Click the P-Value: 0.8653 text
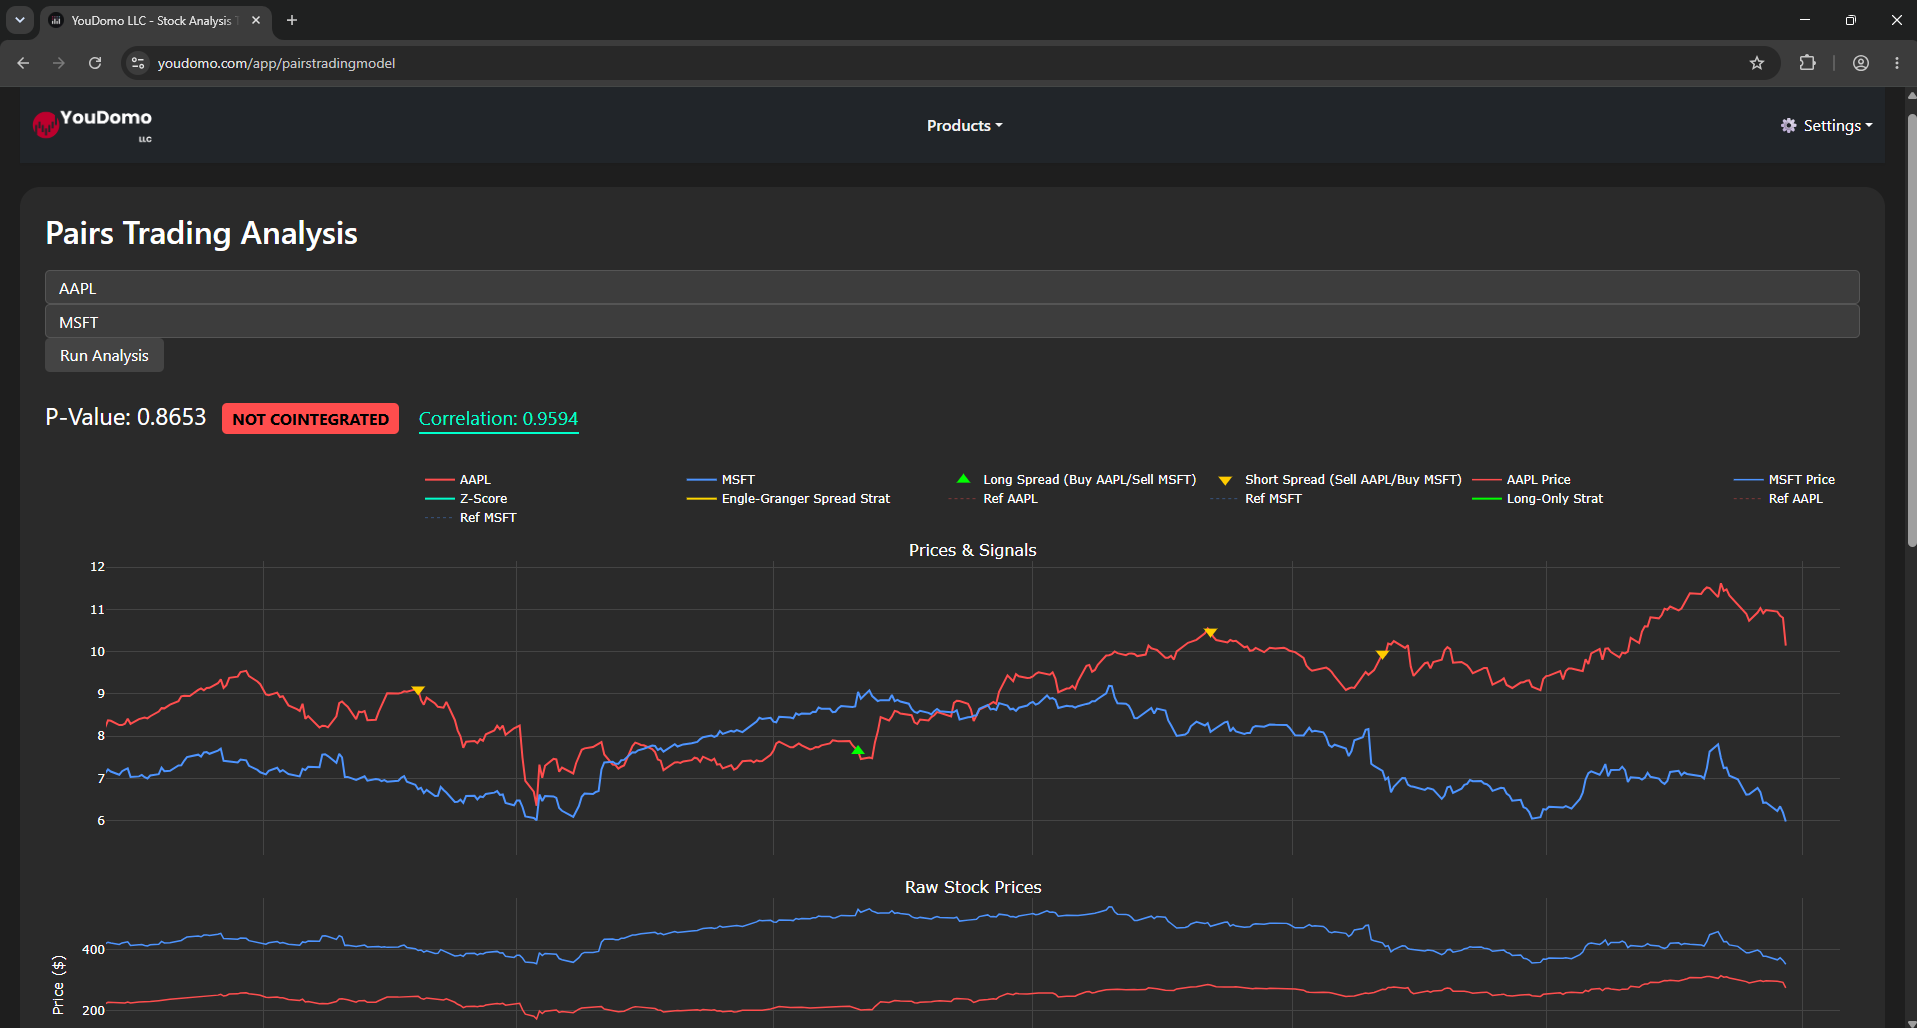 point(126,417)
